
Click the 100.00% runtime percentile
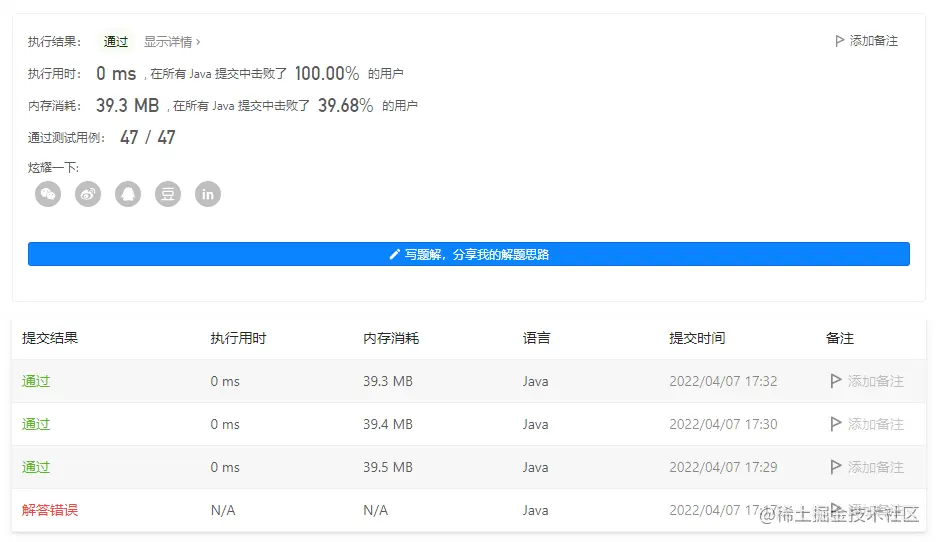tap(327, 74)
